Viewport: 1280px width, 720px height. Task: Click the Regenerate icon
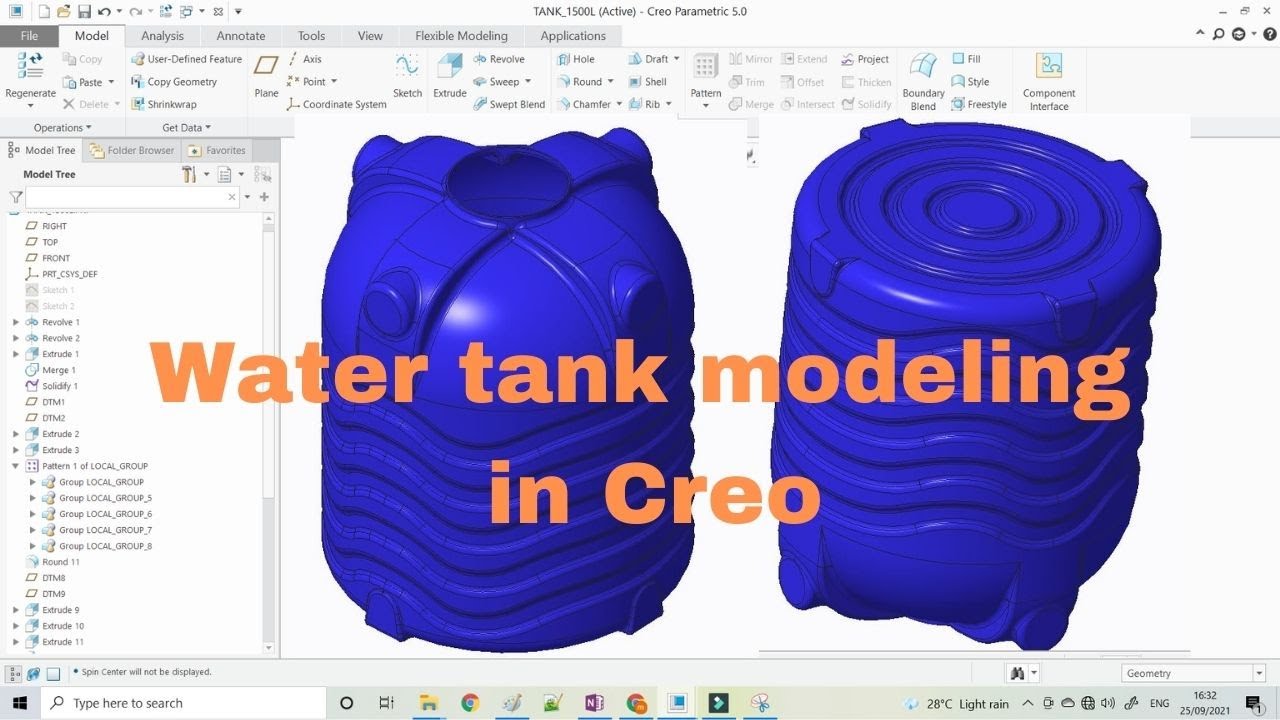(x=30, y=66)
